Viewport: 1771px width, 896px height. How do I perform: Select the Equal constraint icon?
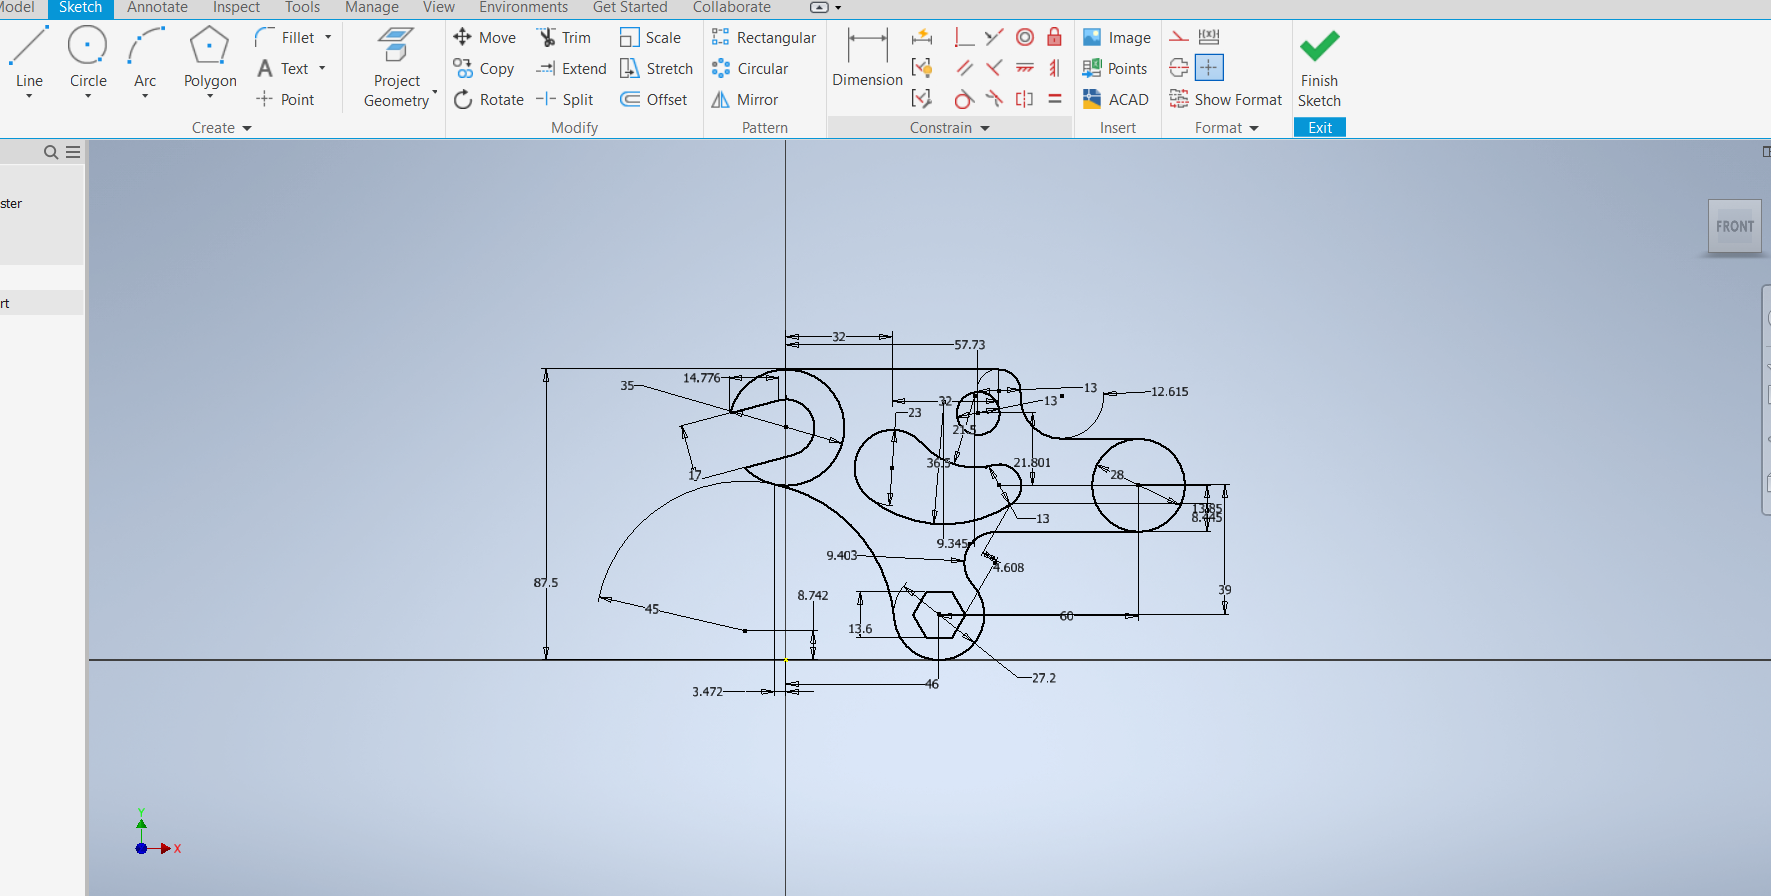(x=1054, y=100)
